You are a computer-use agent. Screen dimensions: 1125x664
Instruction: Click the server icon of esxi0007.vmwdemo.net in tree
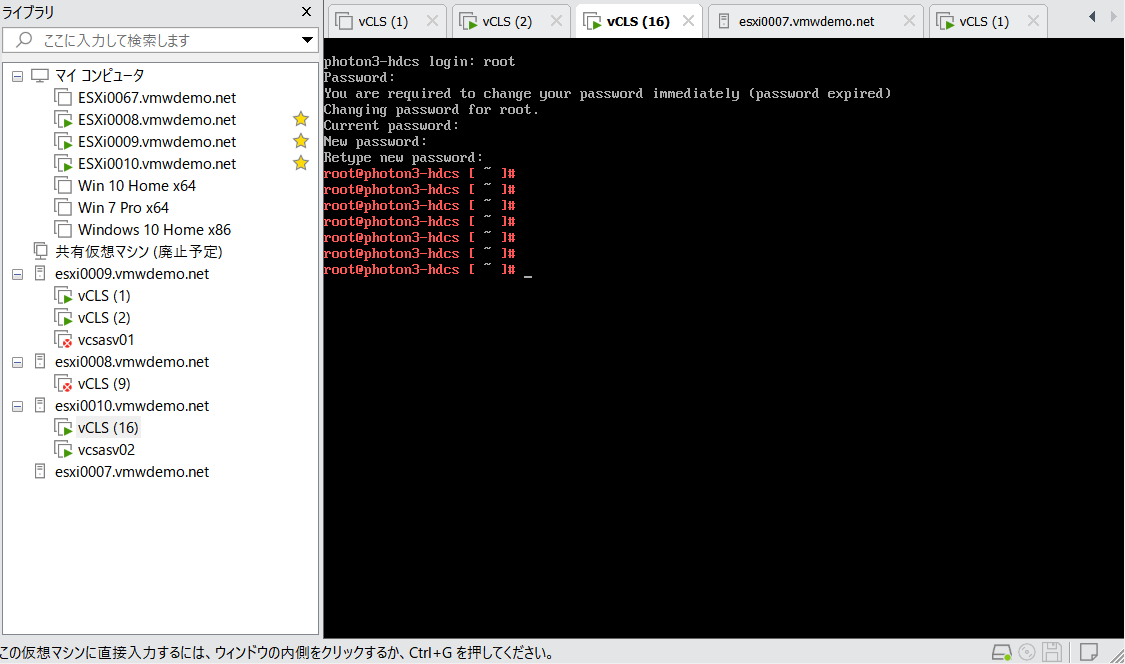point(40,472)
